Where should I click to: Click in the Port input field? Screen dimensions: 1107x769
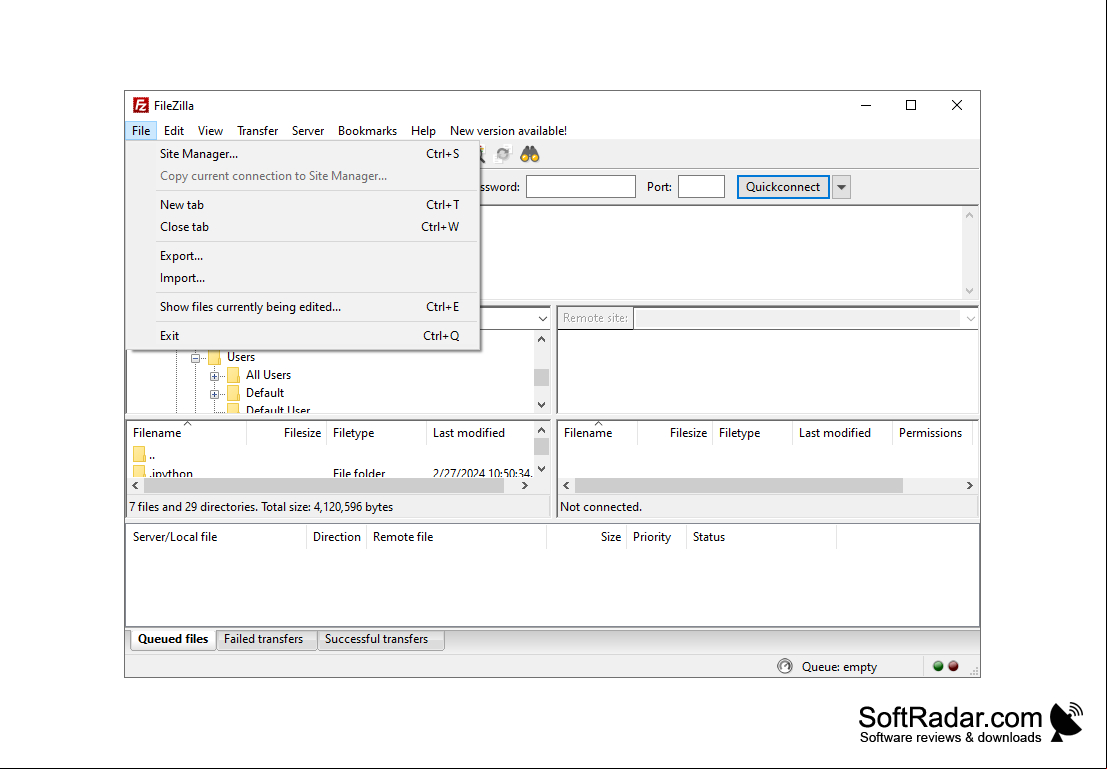(x=701, y=186)
